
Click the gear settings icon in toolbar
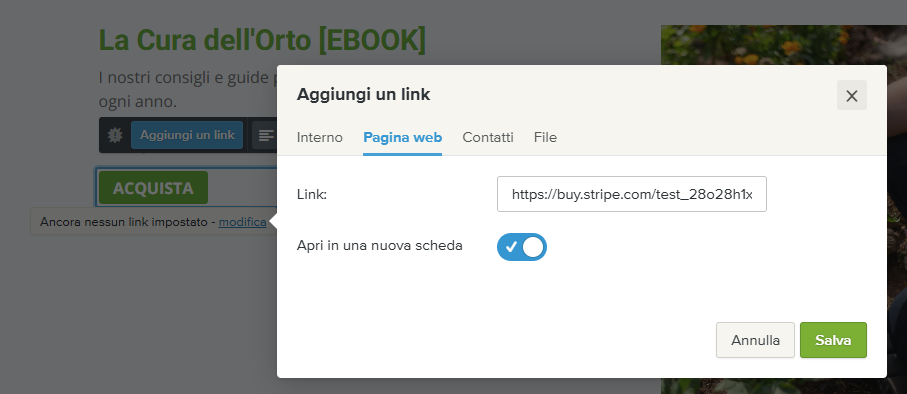point(115,135)
